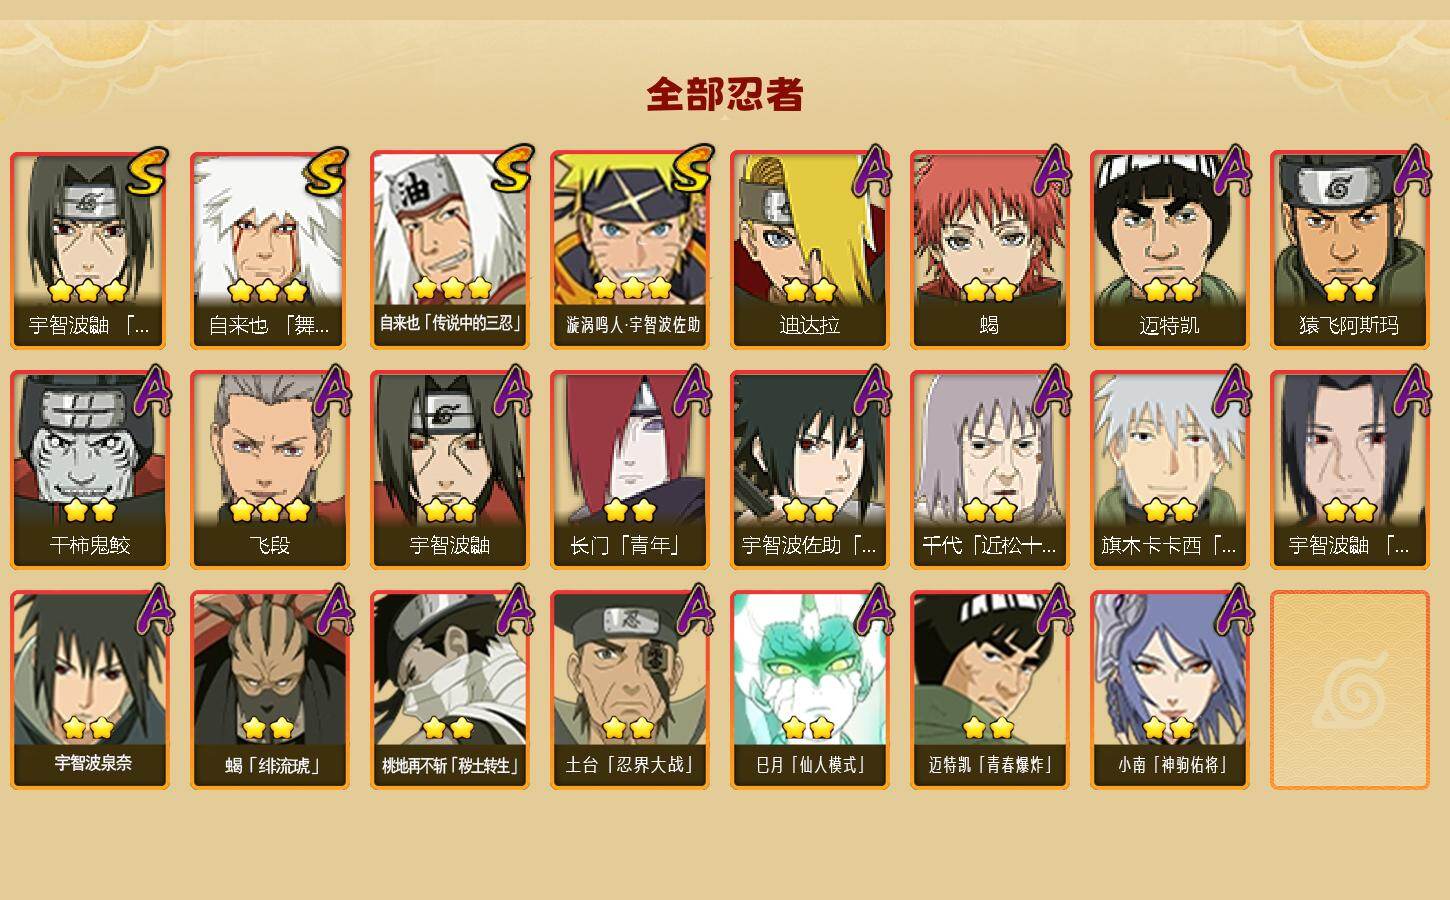Viewport: 1450px width, 900px height.
Task: Open the 长门「青年」 ninja card
Action: (x=630, y=470)
